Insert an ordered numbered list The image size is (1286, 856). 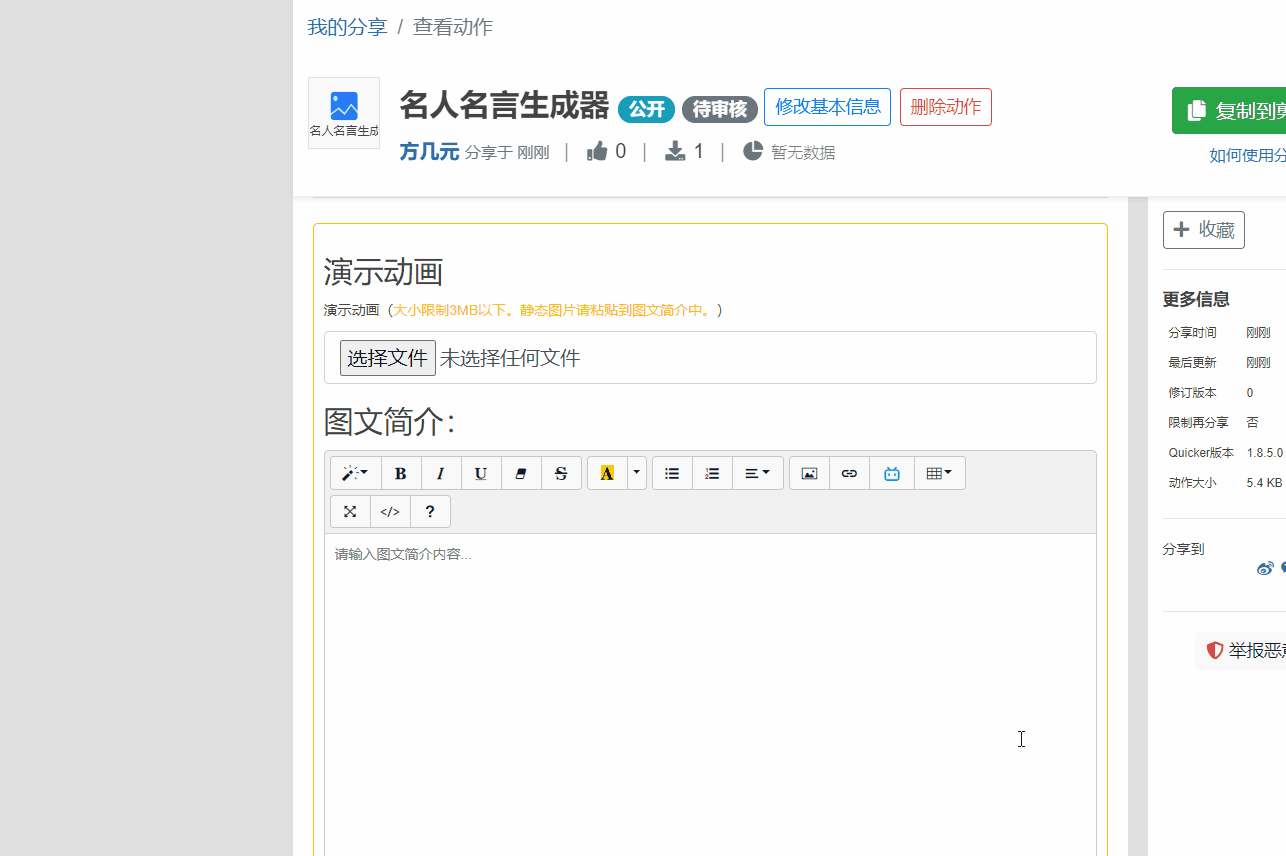pos(712,473)
